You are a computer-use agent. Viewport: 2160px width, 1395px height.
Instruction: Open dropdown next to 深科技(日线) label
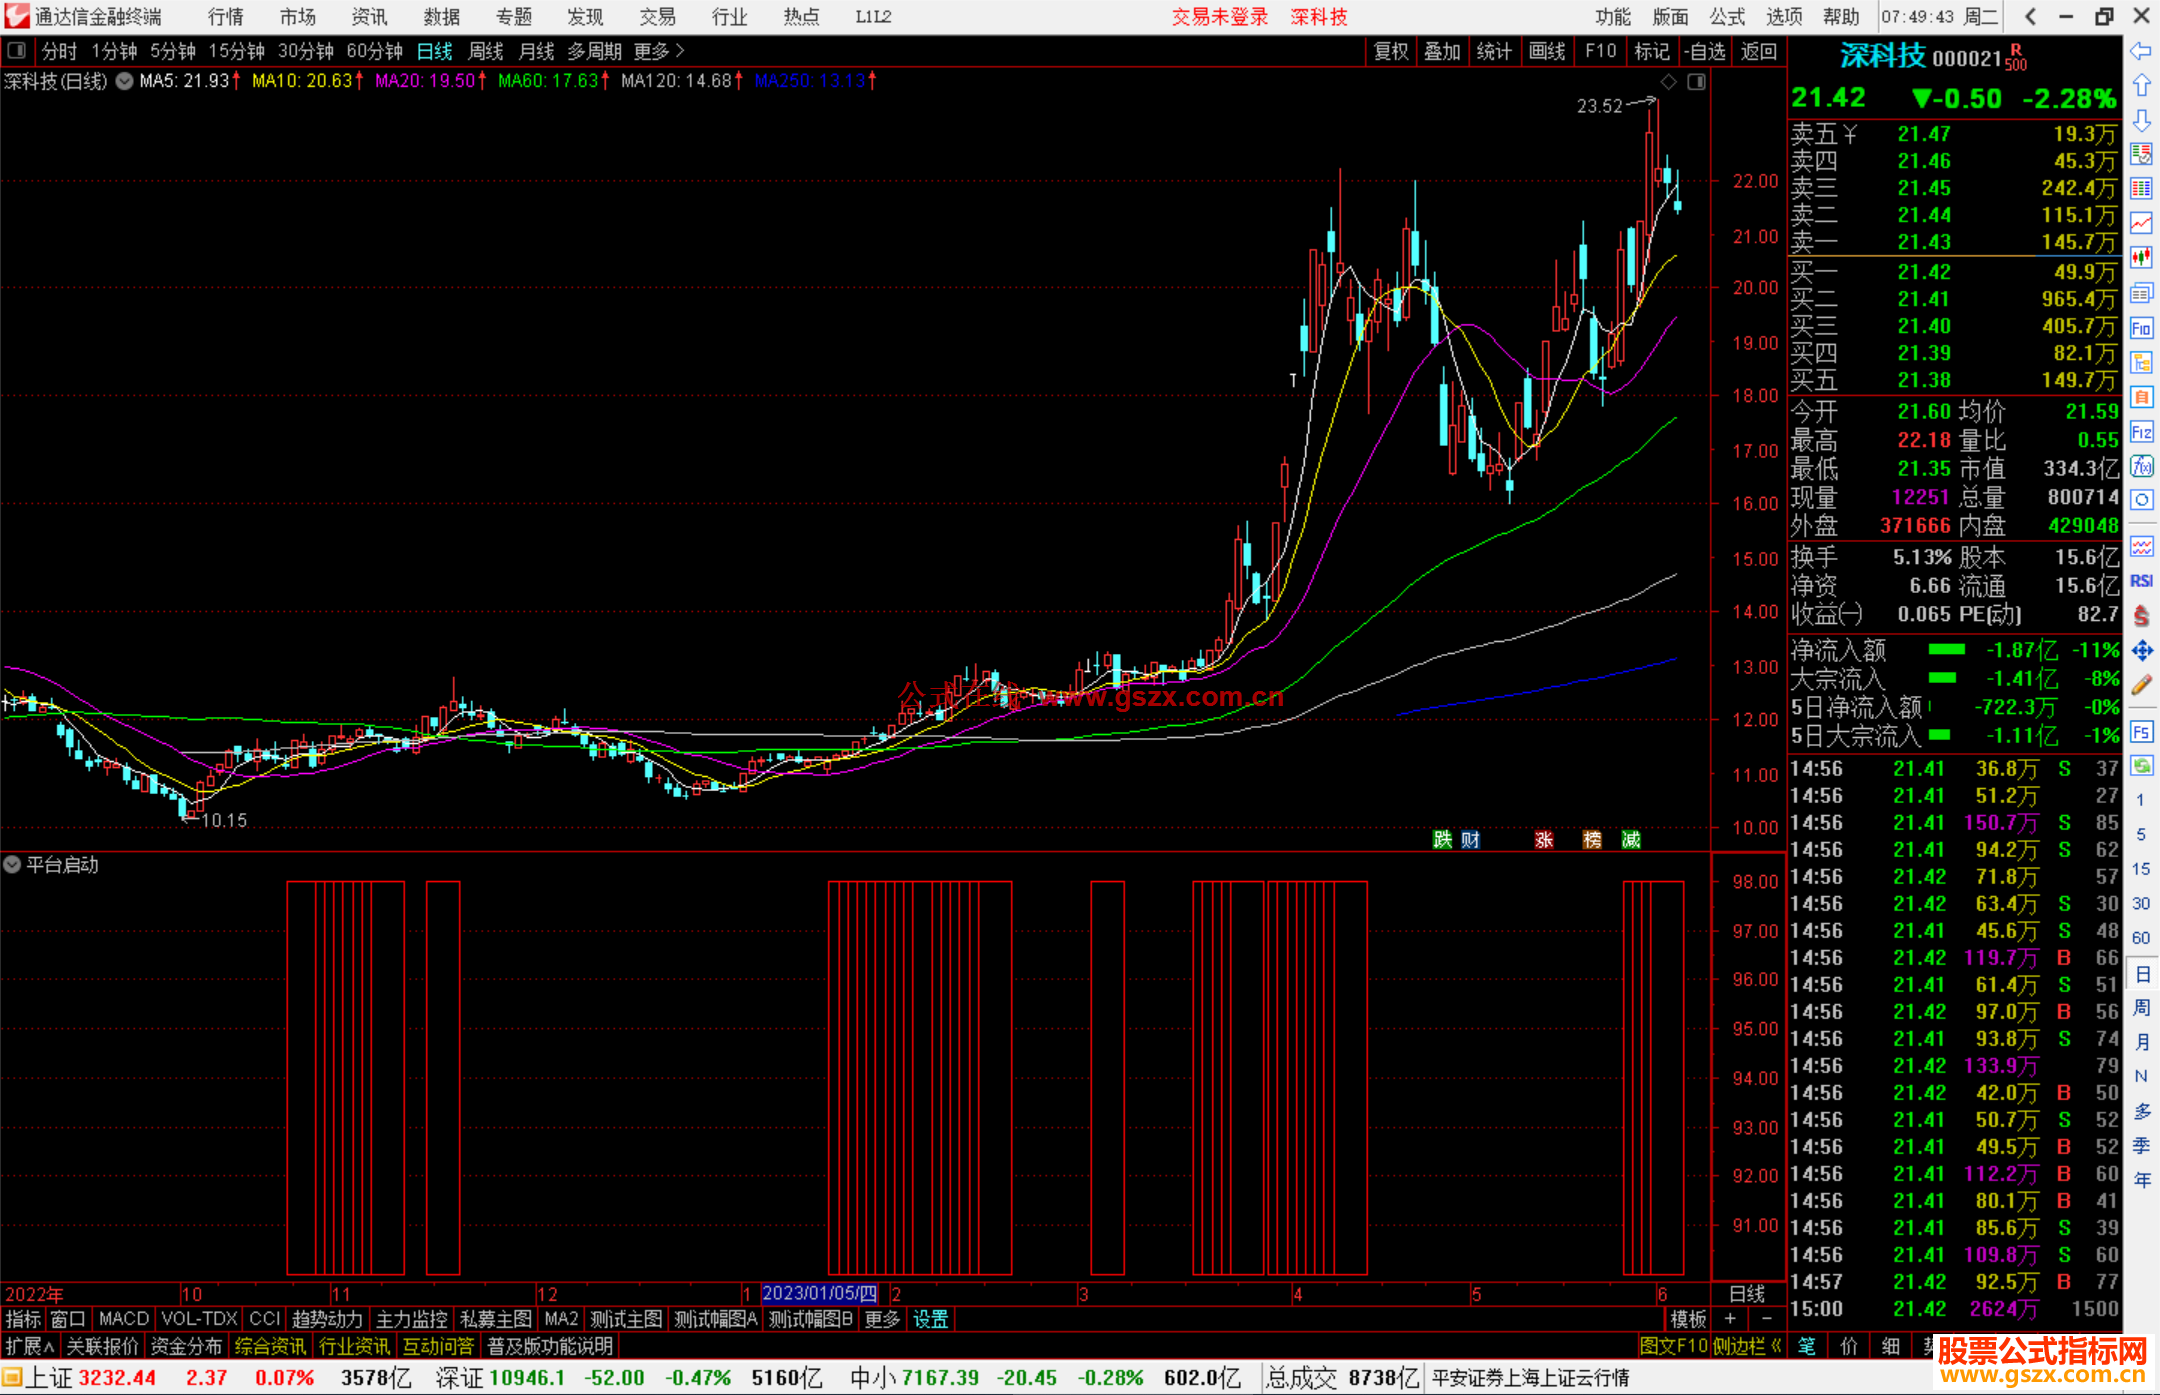click(x=125, y=81)
